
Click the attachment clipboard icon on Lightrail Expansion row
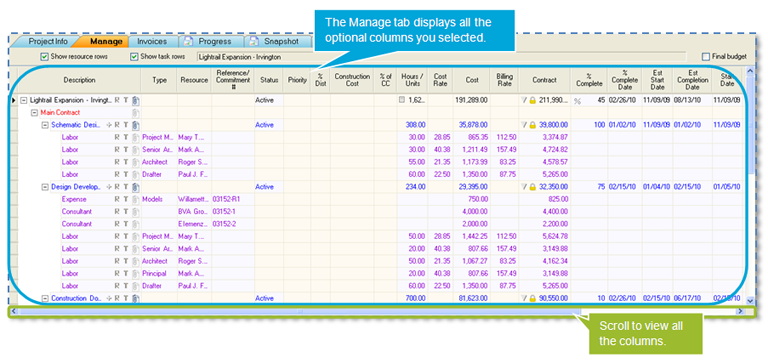coord(136,100)
